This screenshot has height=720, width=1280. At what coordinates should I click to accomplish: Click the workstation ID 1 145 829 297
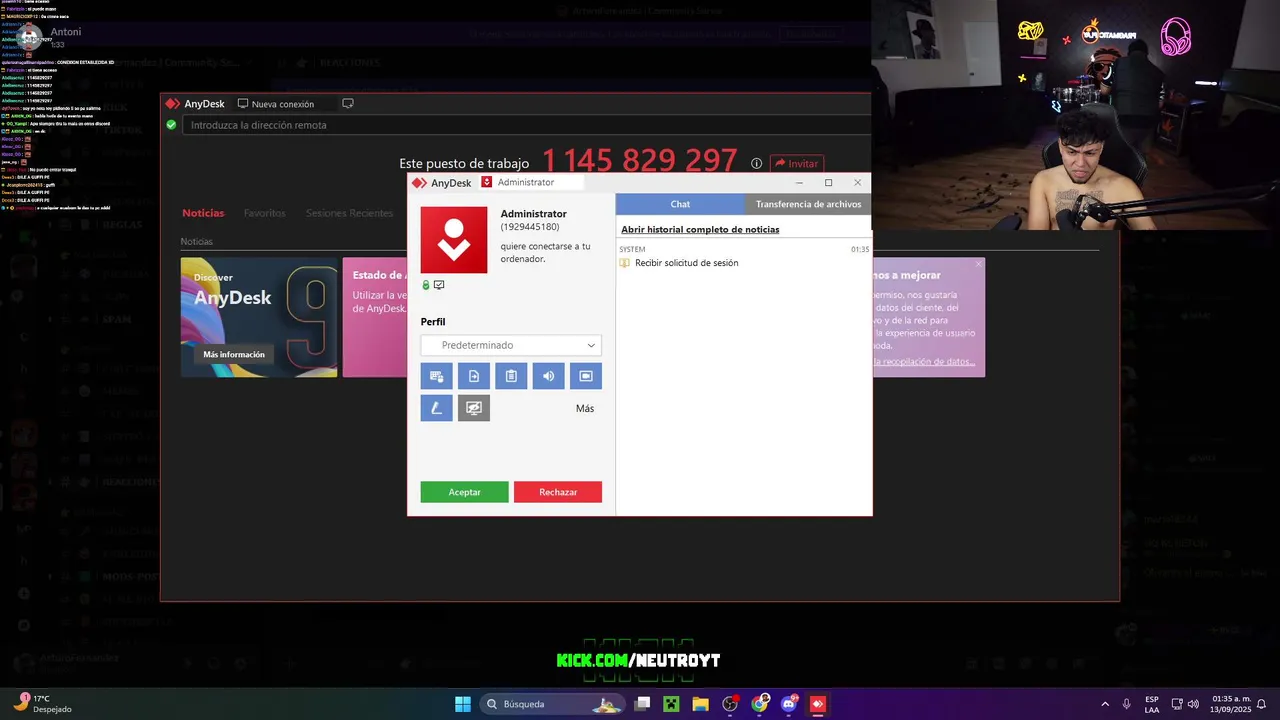coord(640,161)
